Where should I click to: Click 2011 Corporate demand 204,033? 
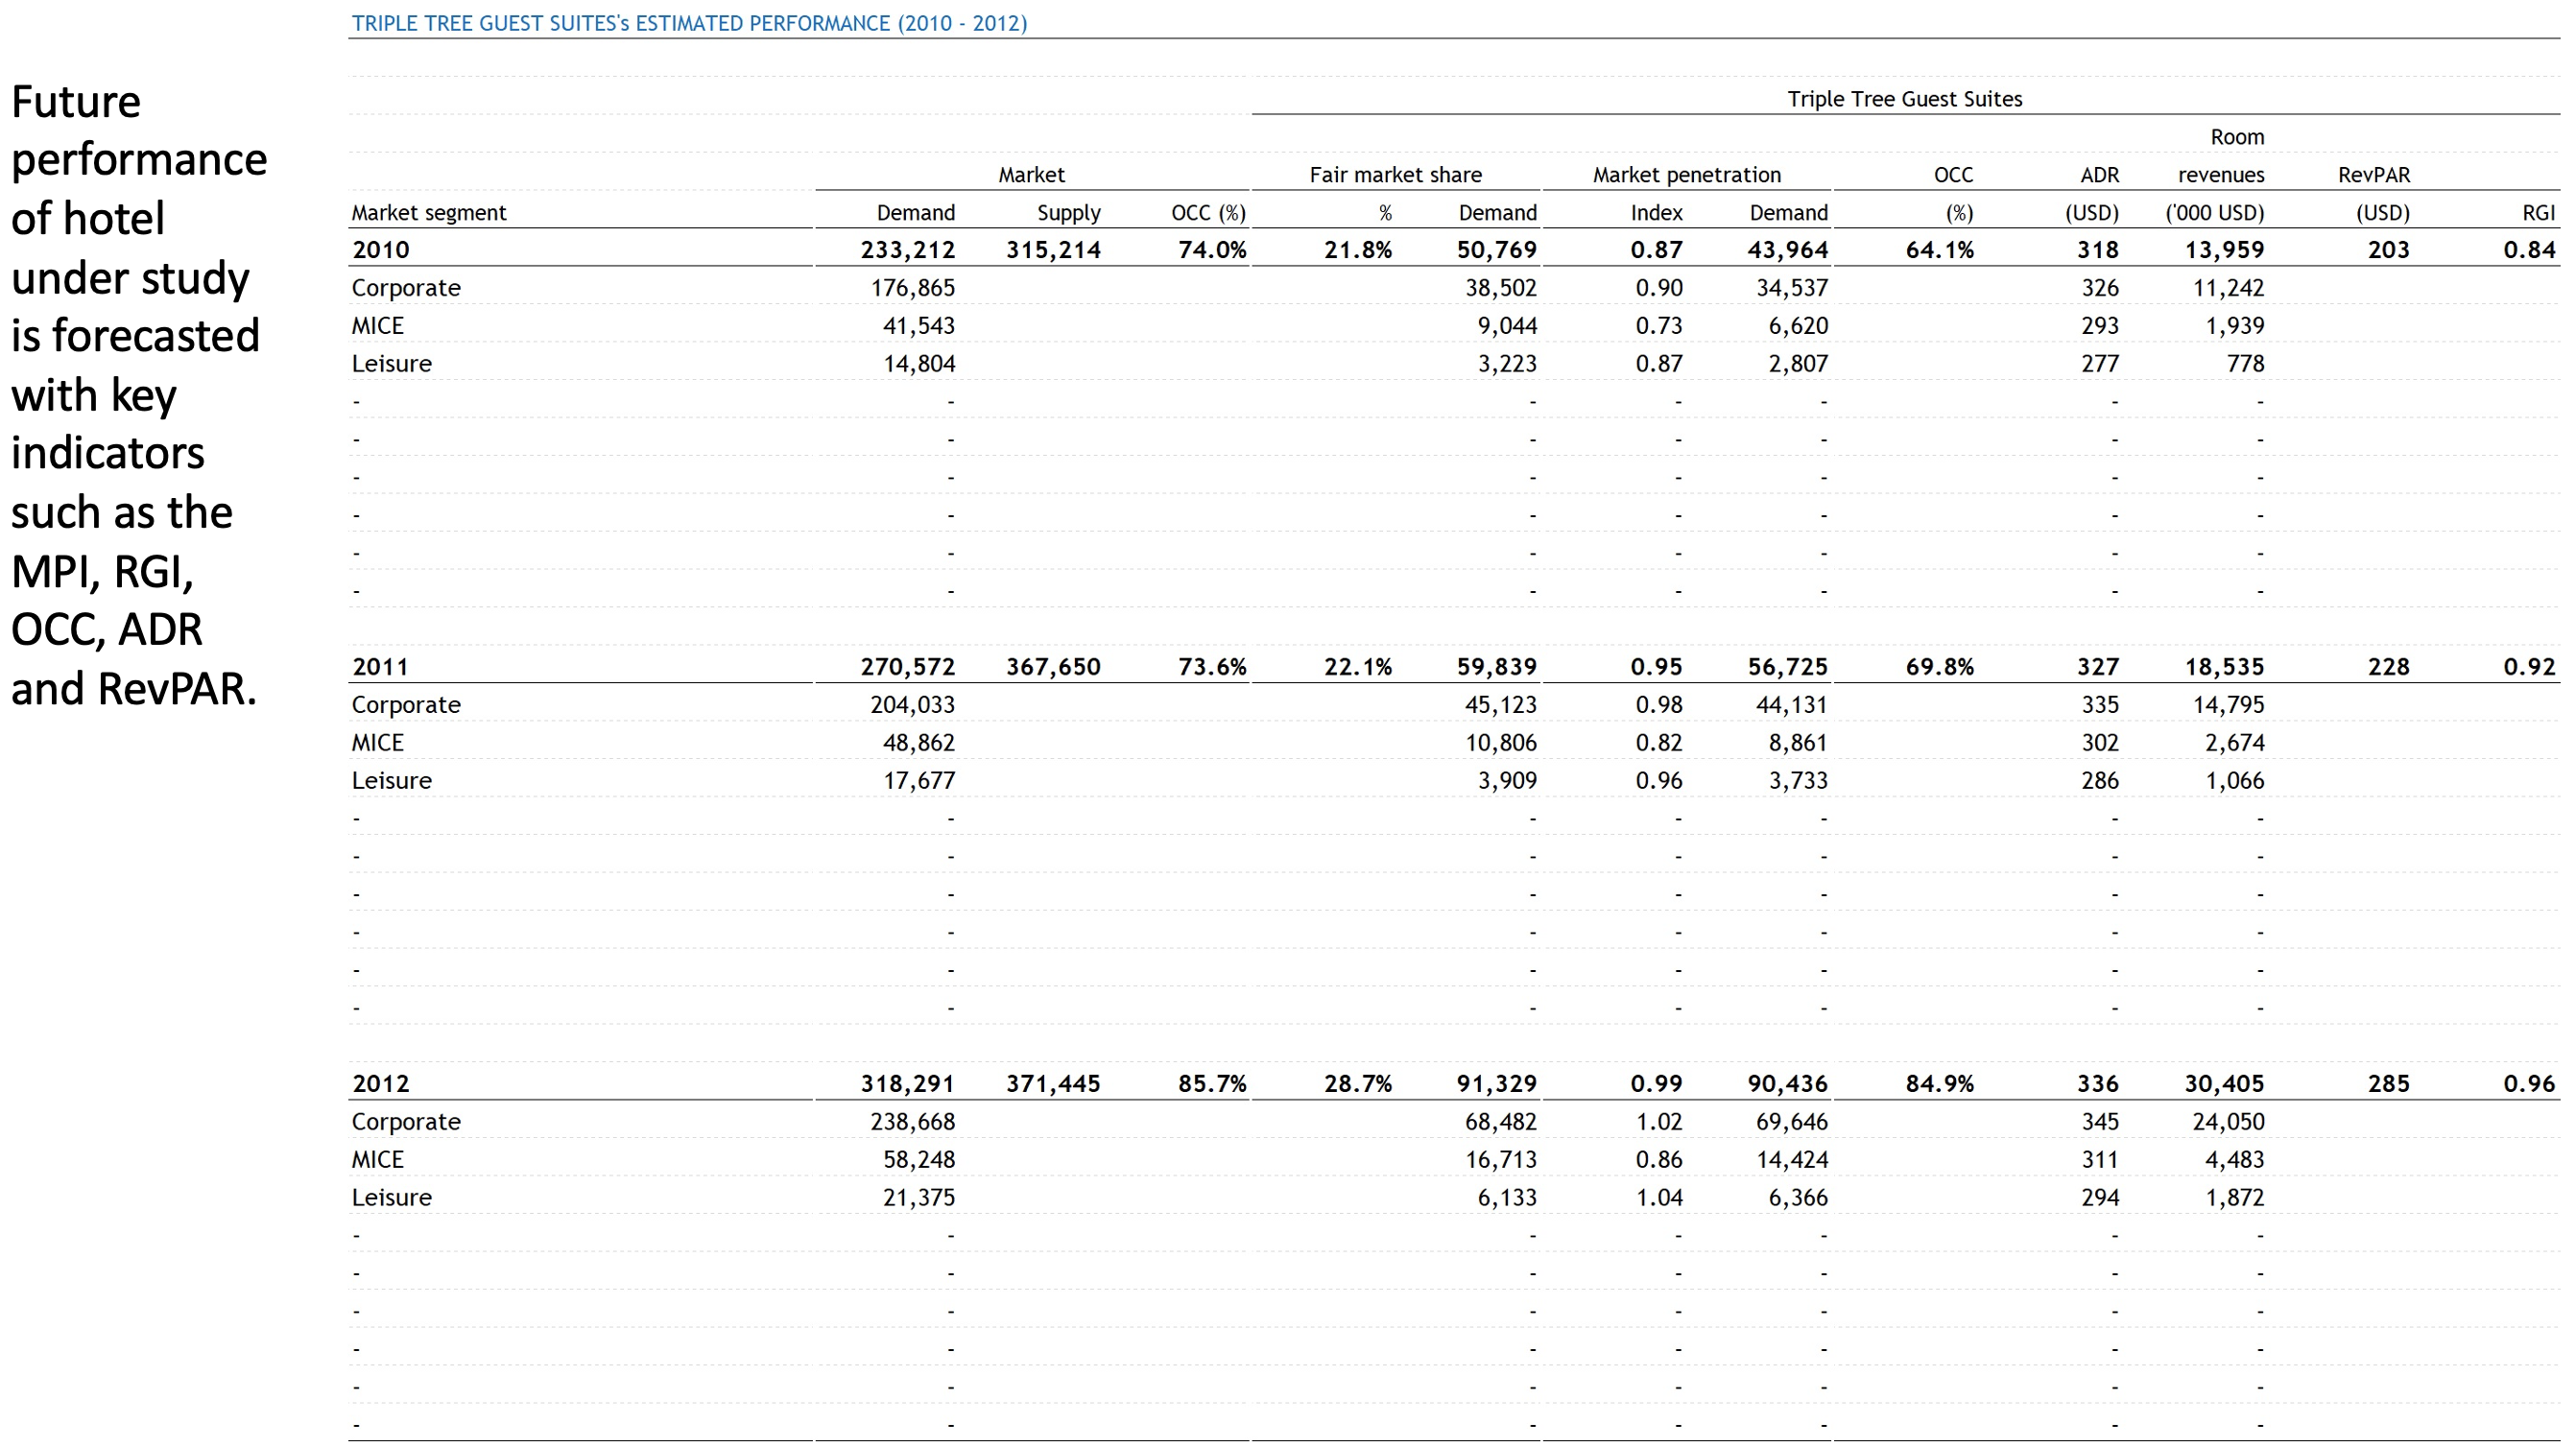click(x=912, y=705)
